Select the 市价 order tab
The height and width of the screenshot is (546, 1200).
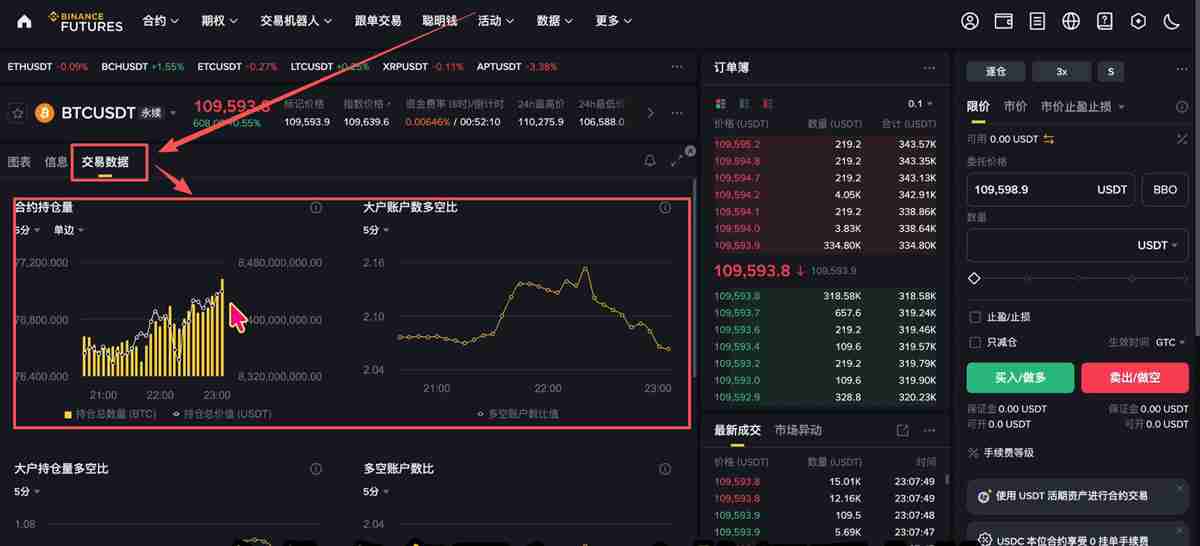pyautogui.click(x=1015, y=106)
